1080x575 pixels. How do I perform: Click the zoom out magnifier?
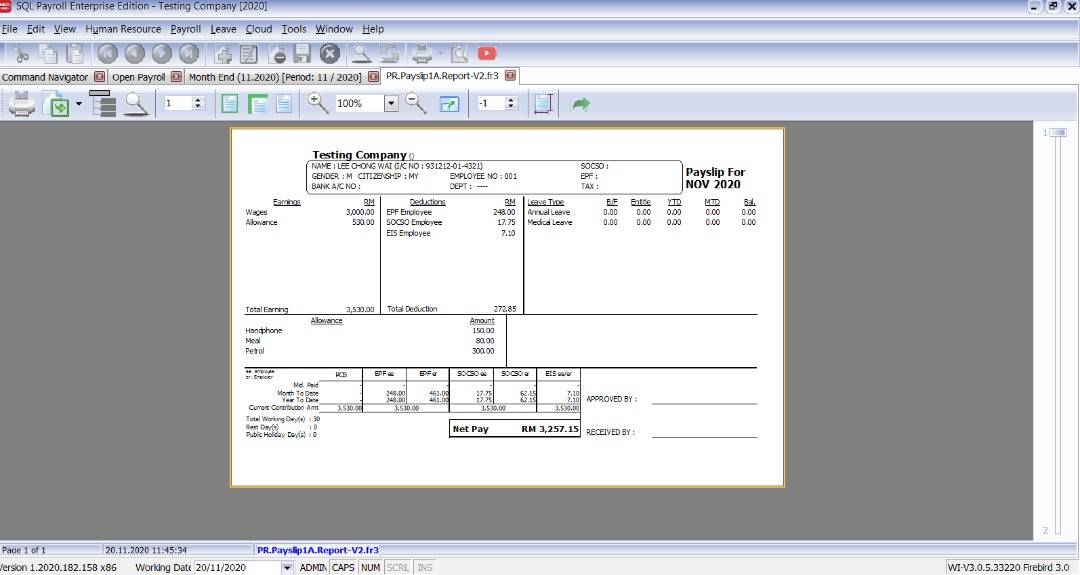point(416,103)
